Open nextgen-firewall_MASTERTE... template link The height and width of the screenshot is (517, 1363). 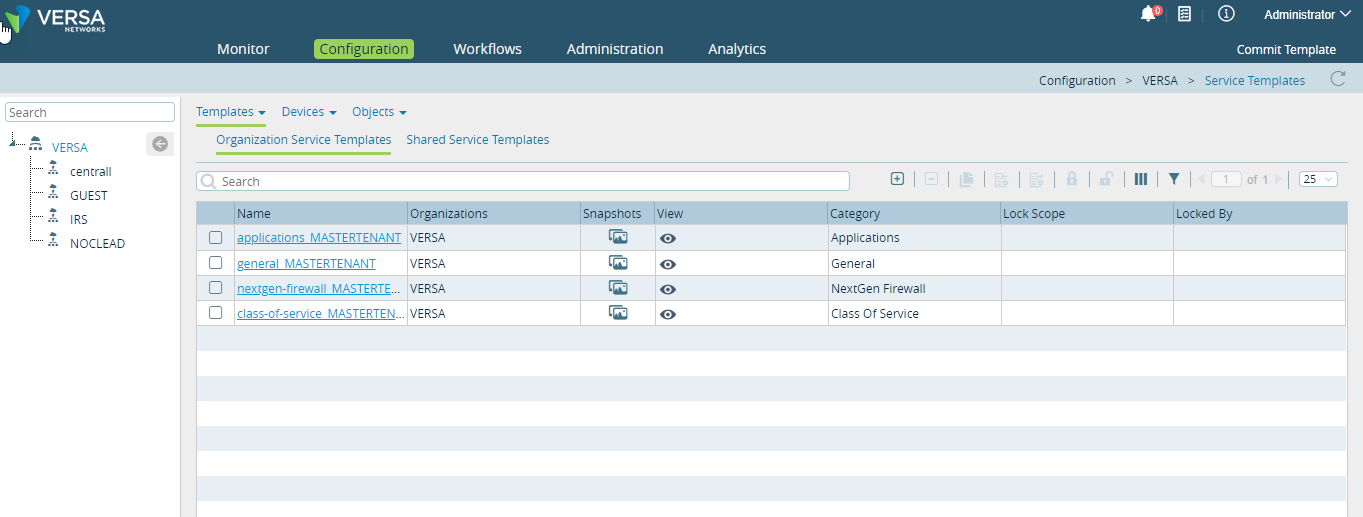[320, 288]
